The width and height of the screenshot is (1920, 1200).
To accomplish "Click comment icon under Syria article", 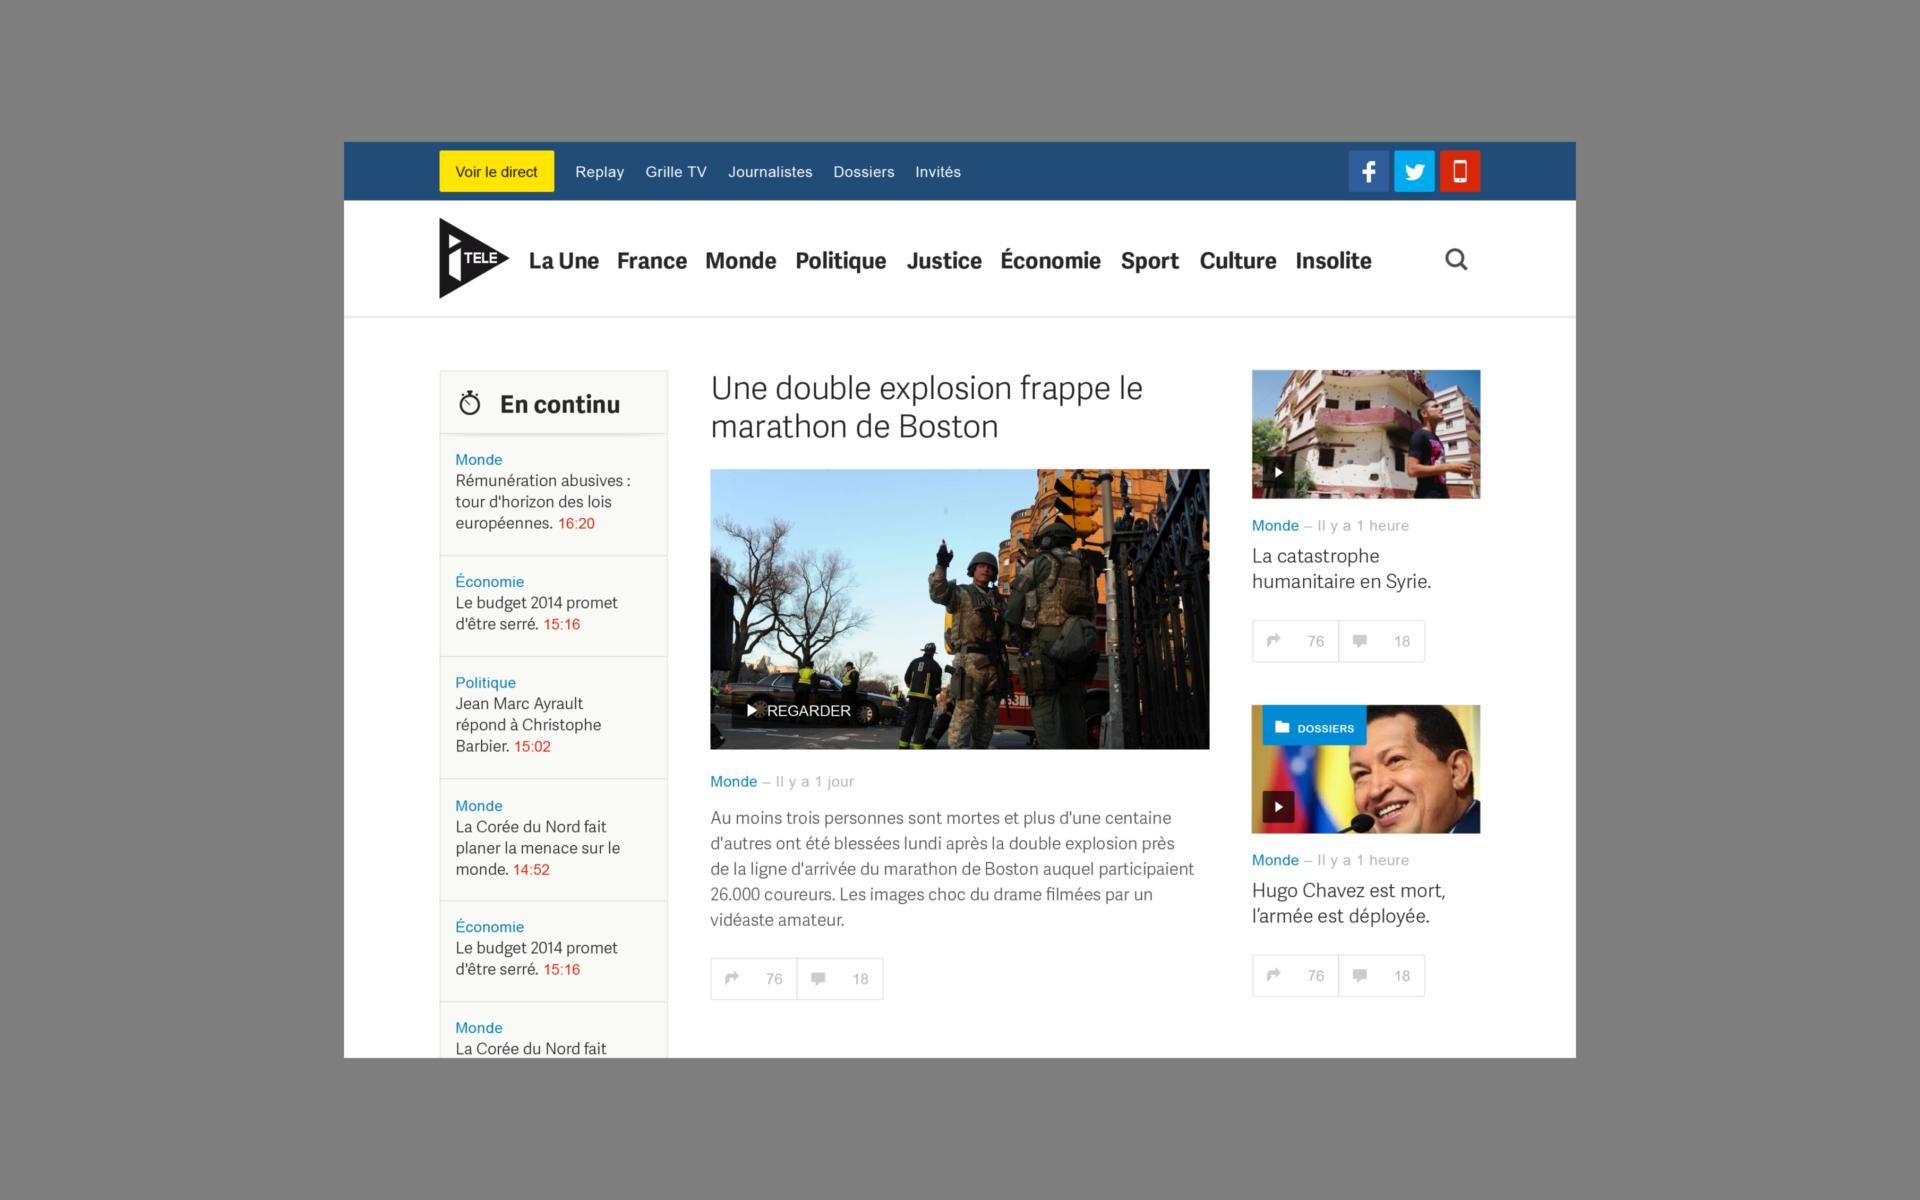I will pos(1360,641).
